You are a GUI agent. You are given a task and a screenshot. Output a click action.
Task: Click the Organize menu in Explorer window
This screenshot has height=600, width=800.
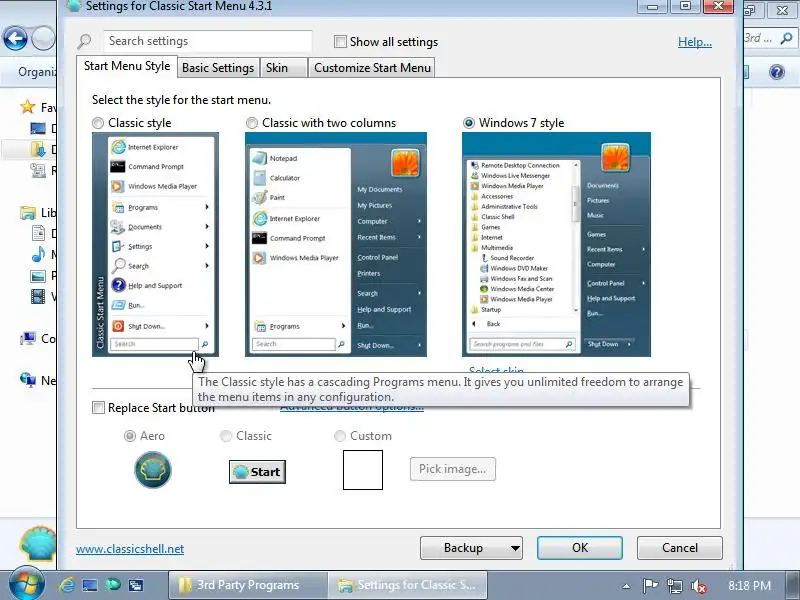tap(37, 72)
